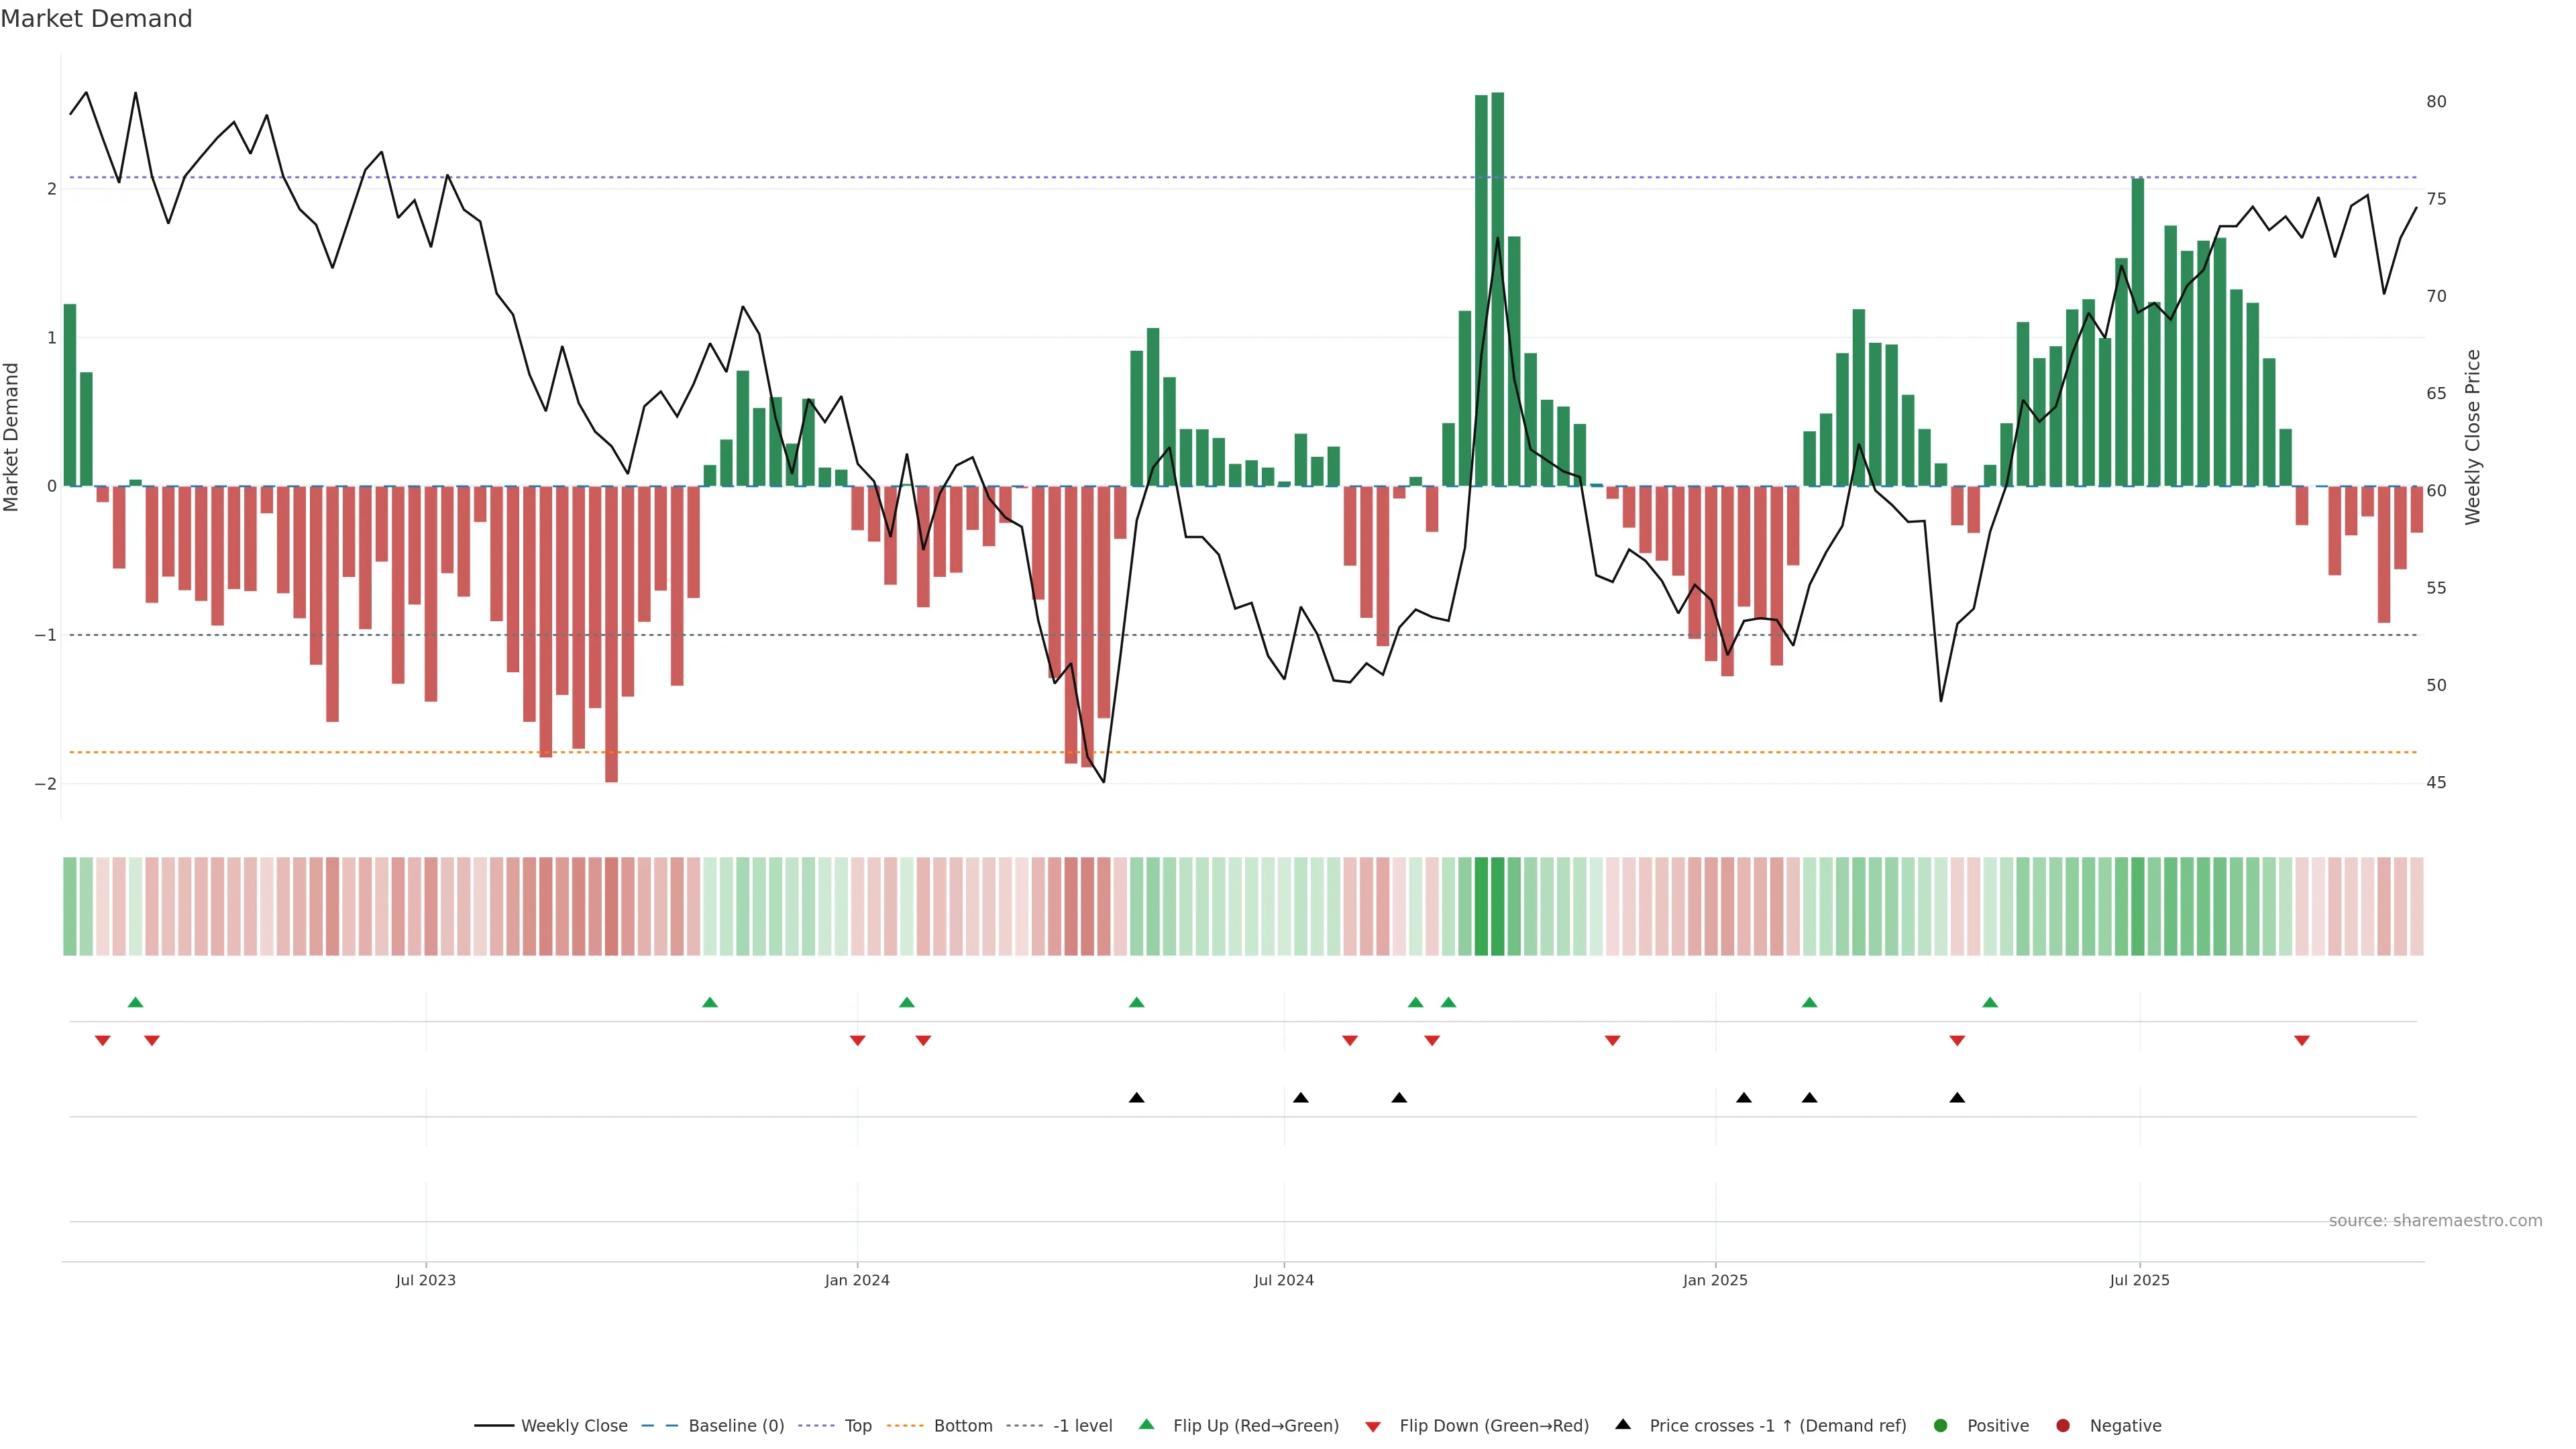Click the source: sharemaestro.com text

pyautogui.click(x=2435, y=1221)
